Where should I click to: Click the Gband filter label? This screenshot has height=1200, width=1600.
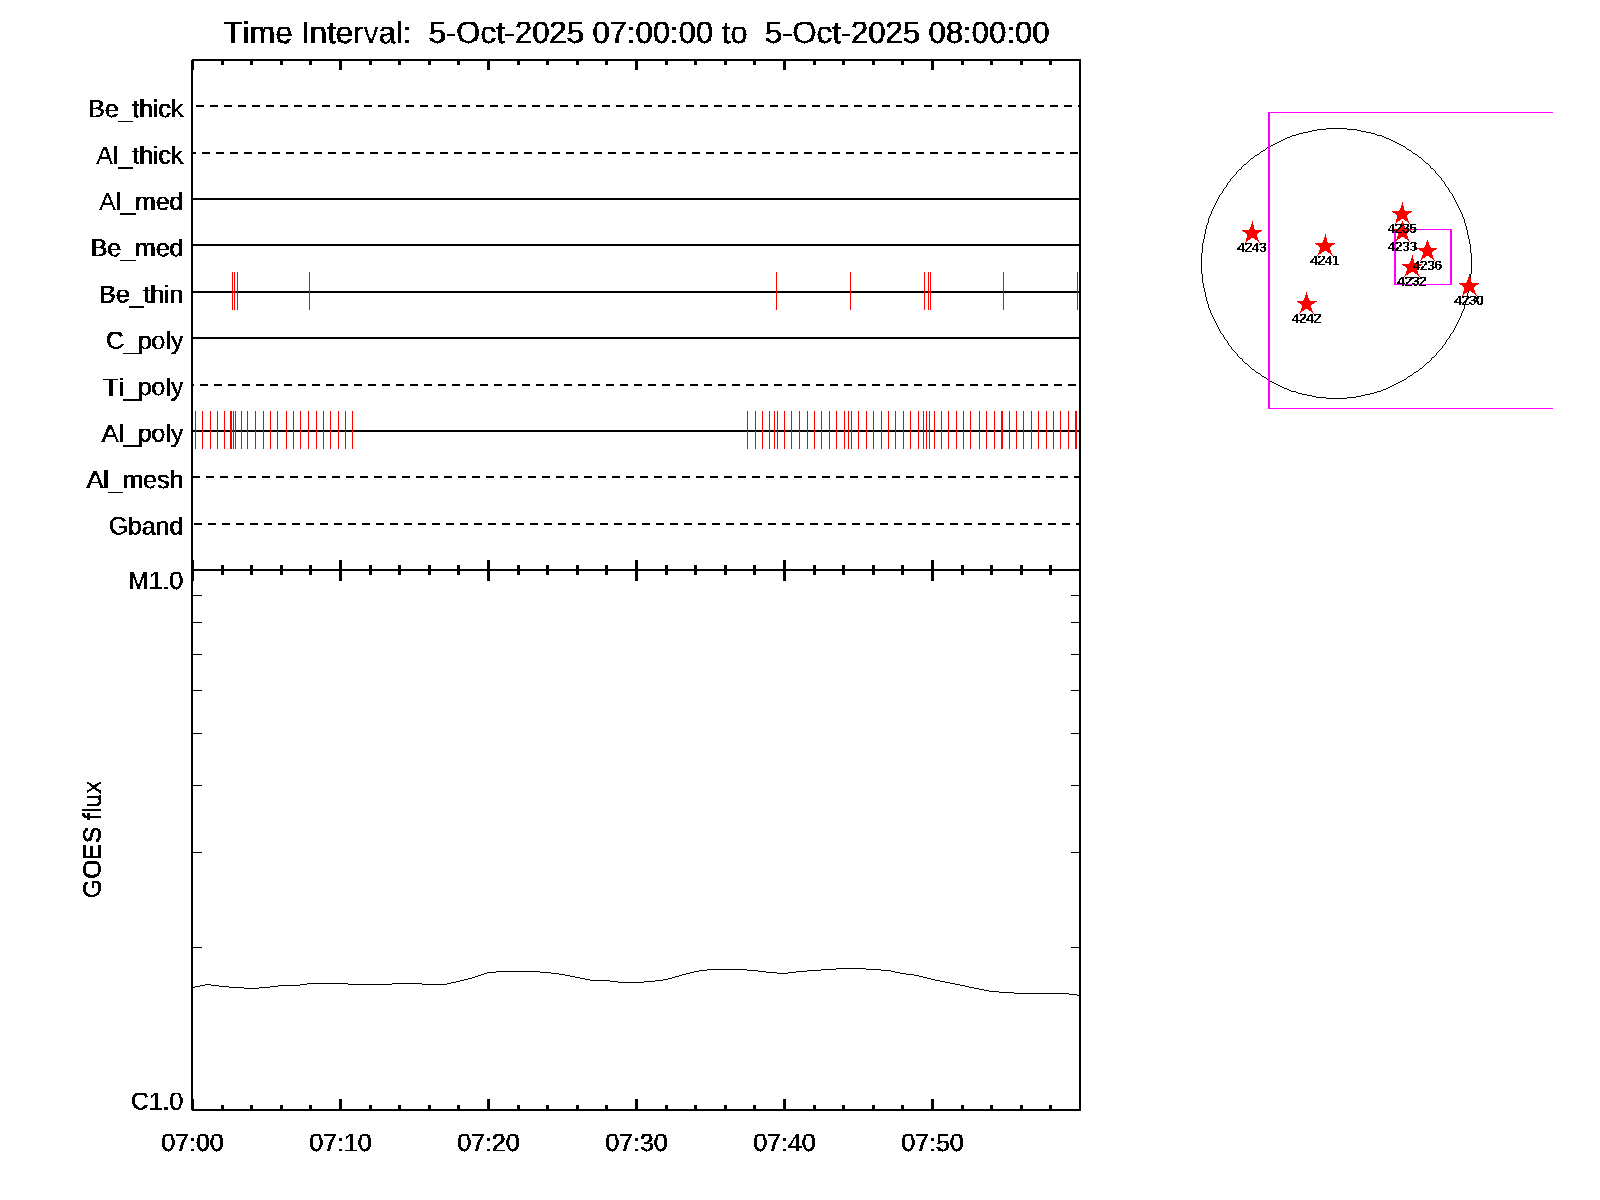pos(146,527)
